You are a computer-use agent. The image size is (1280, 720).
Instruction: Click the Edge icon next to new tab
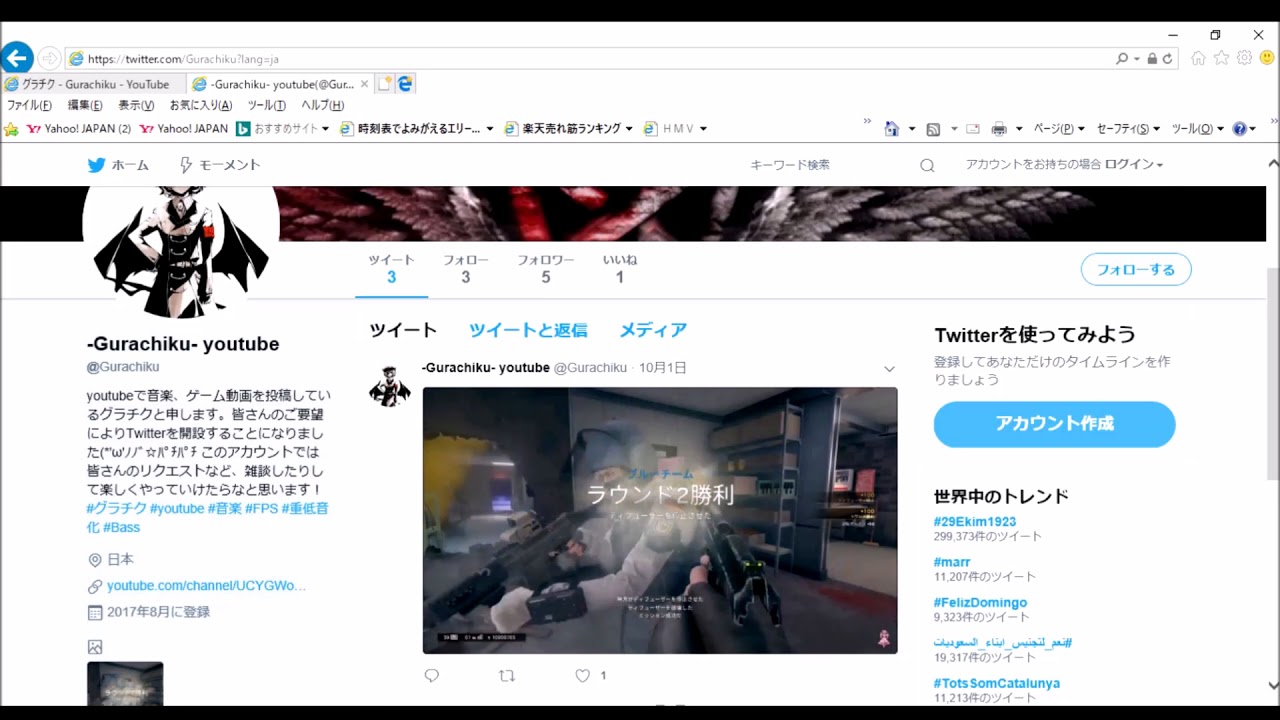pyautogui.click(x=405, y=85)
